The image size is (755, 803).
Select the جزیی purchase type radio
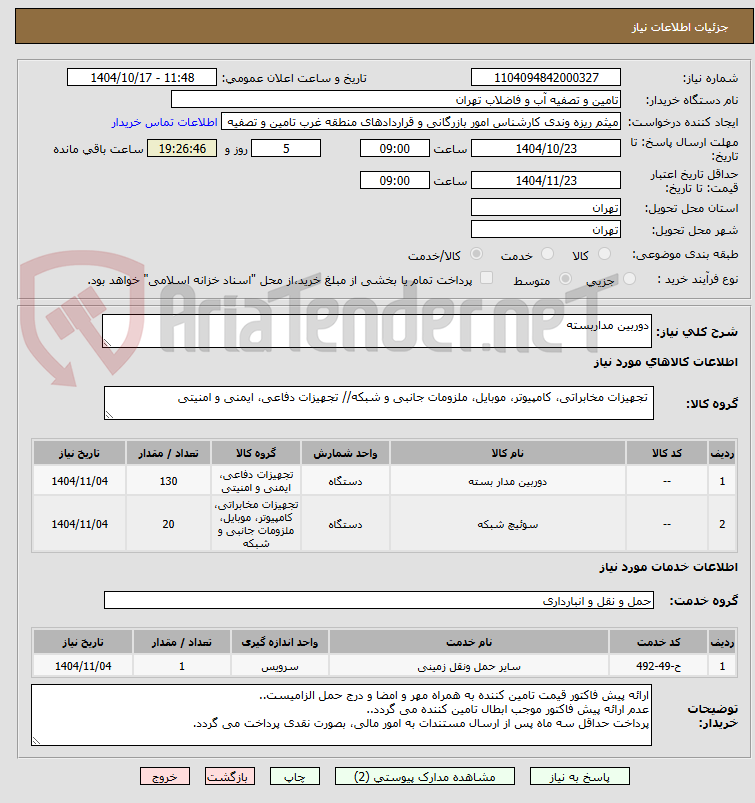tap(630, 279)
